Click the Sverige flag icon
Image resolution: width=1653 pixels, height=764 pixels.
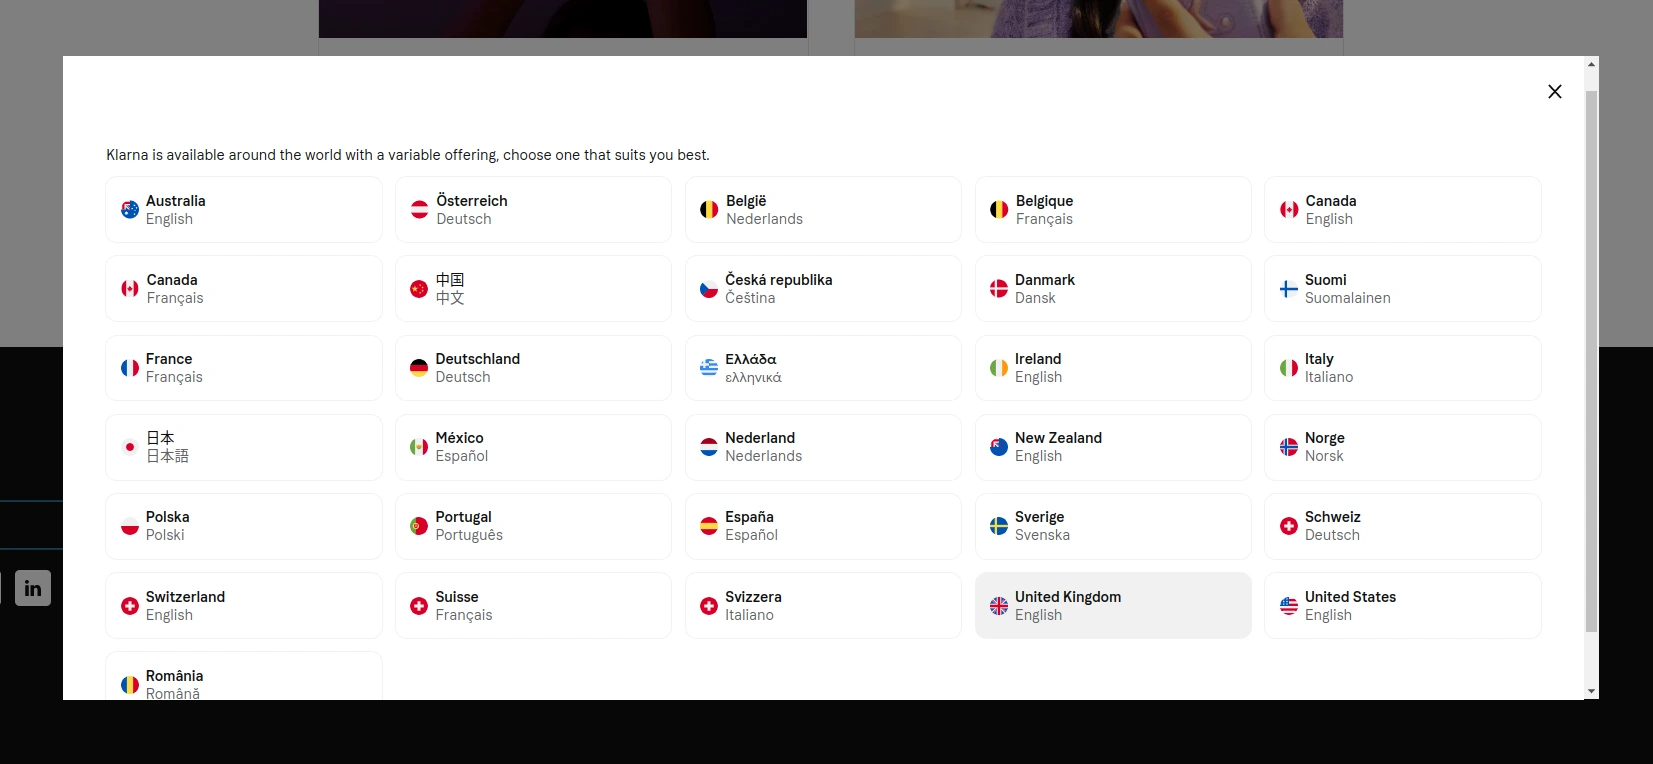coord(999,526)
